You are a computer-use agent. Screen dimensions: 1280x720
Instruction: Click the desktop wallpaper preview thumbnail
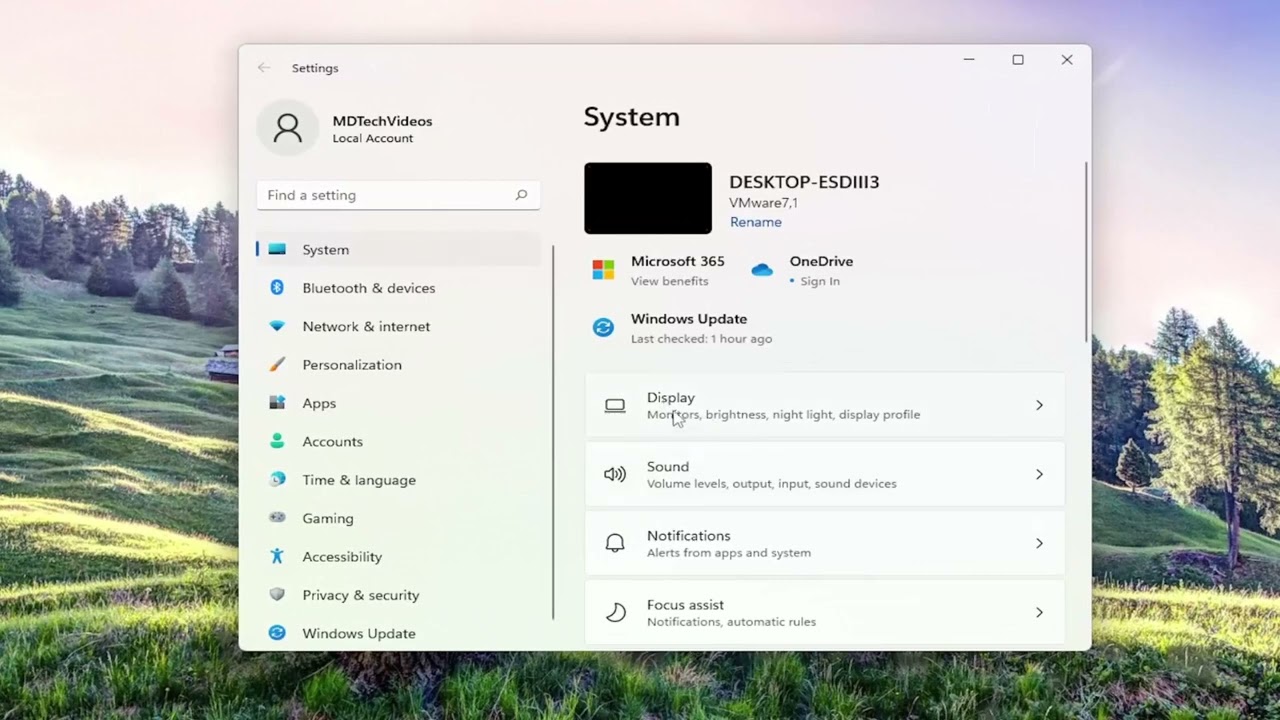pyautogui.click(x=648, y=198)
